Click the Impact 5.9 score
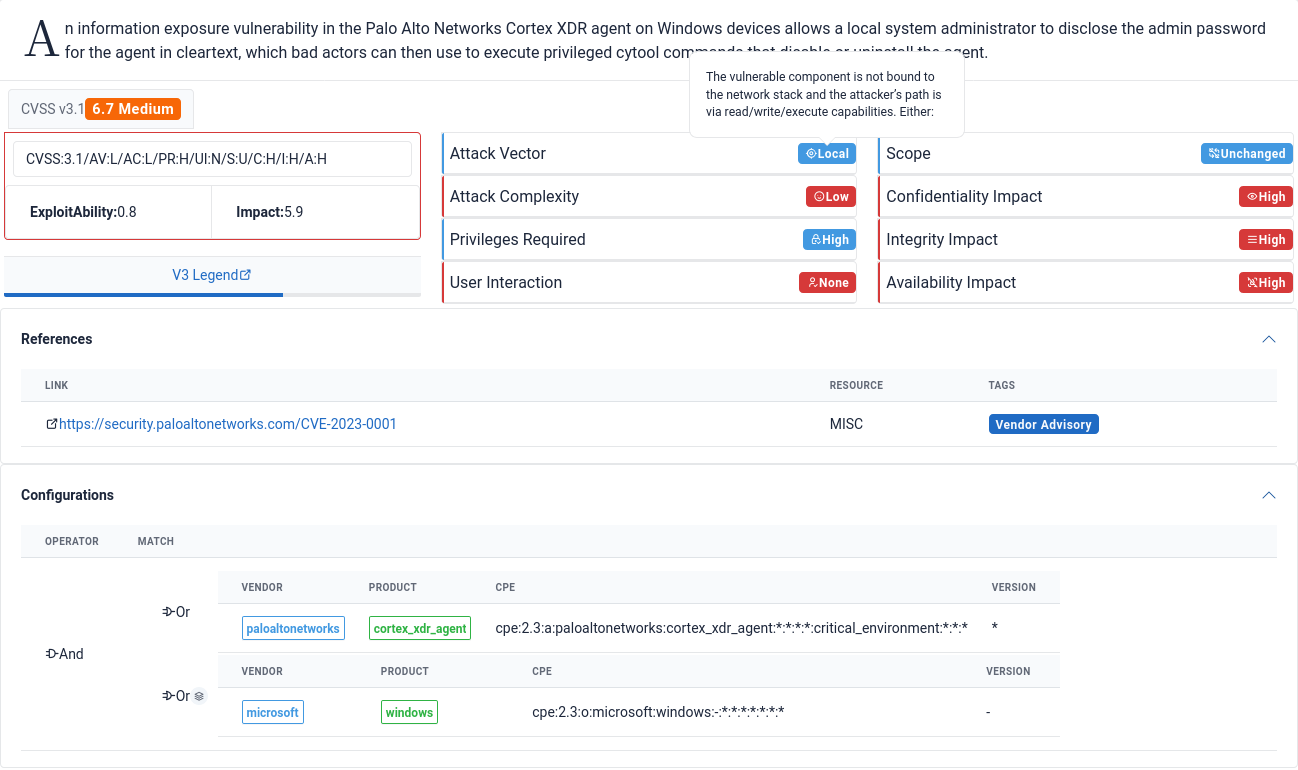The width and height of the screenshot is (1298, 770). click(269, 212)
